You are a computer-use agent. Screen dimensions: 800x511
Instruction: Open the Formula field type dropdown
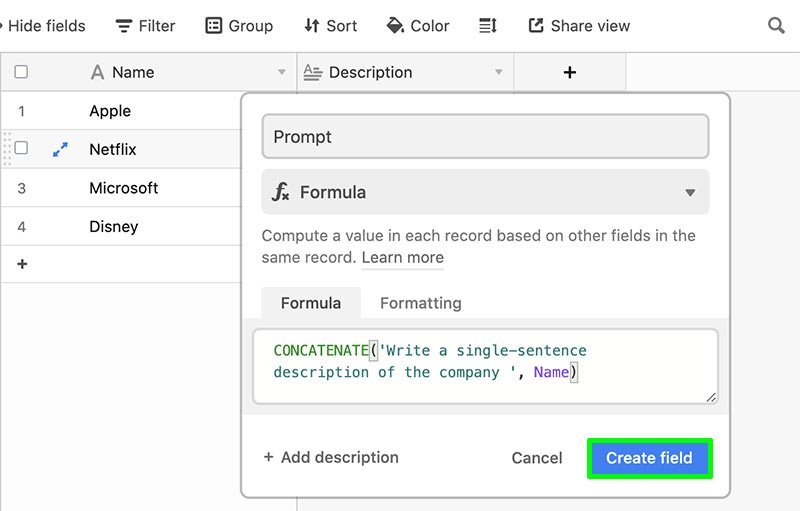tap(485, 192)
